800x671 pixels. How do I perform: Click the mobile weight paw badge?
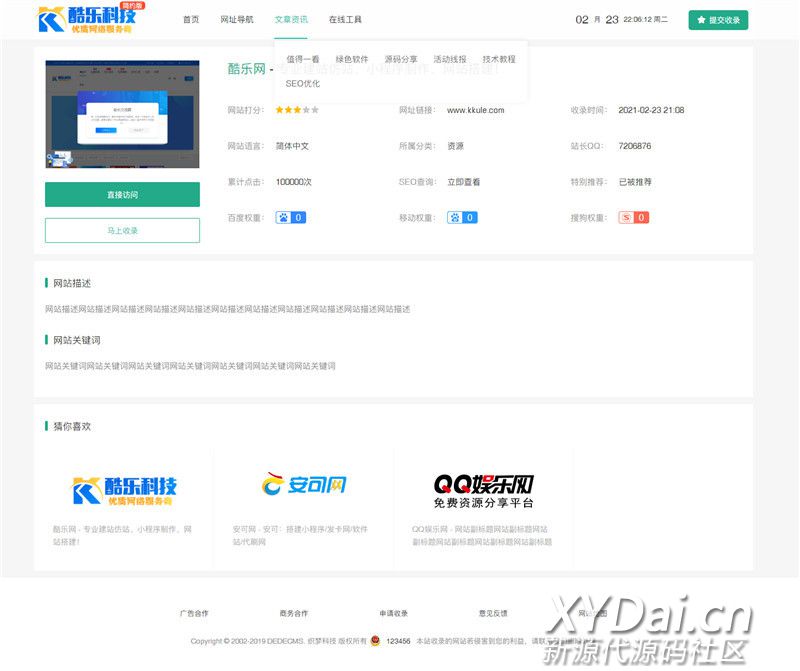tap(455, 217)
